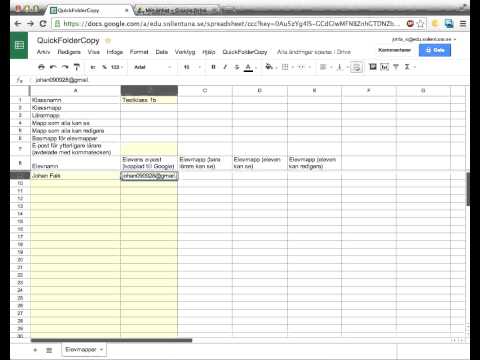Reload the browser page
The height and width of the screenshot is (360, 480).
click(43, 24)
